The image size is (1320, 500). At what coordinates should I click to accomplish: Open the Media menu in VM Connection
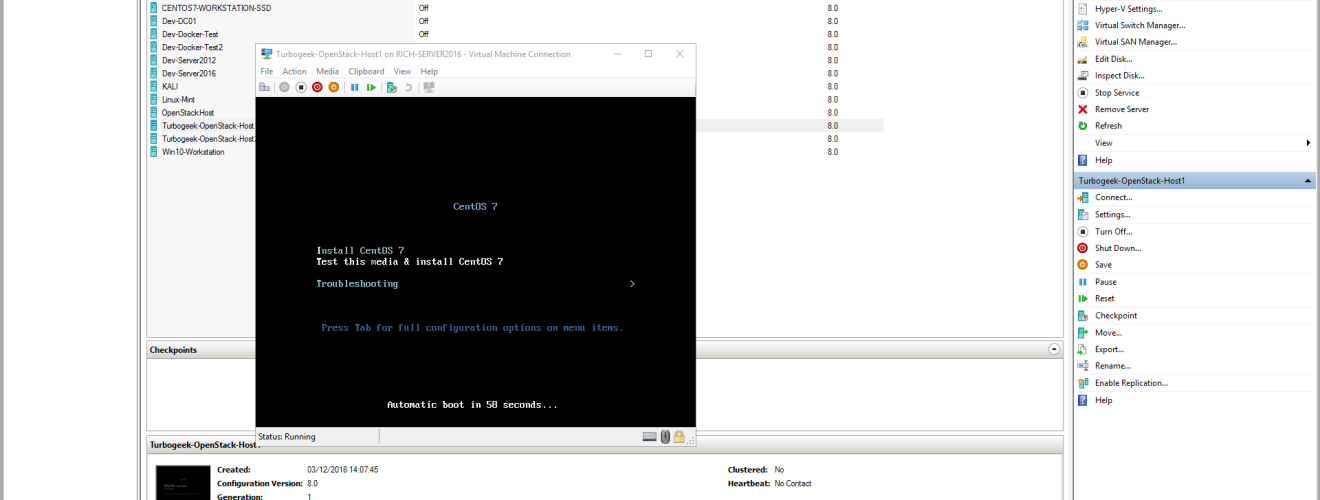pos(327,72)
